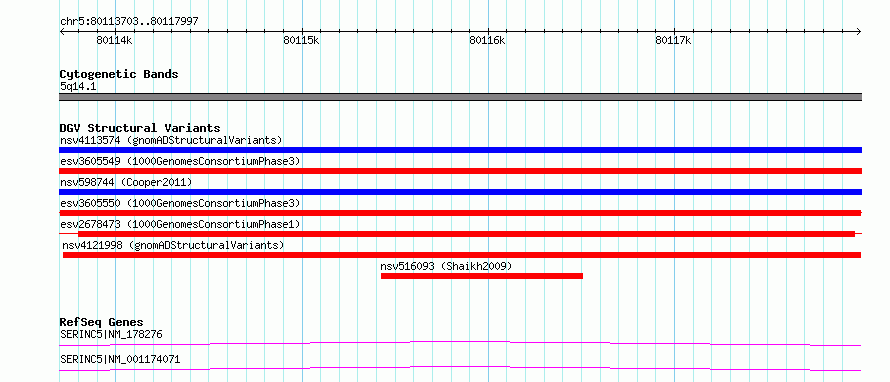Click the ruler's right arrowhead

pyautogui.click(x=859, y=32)
